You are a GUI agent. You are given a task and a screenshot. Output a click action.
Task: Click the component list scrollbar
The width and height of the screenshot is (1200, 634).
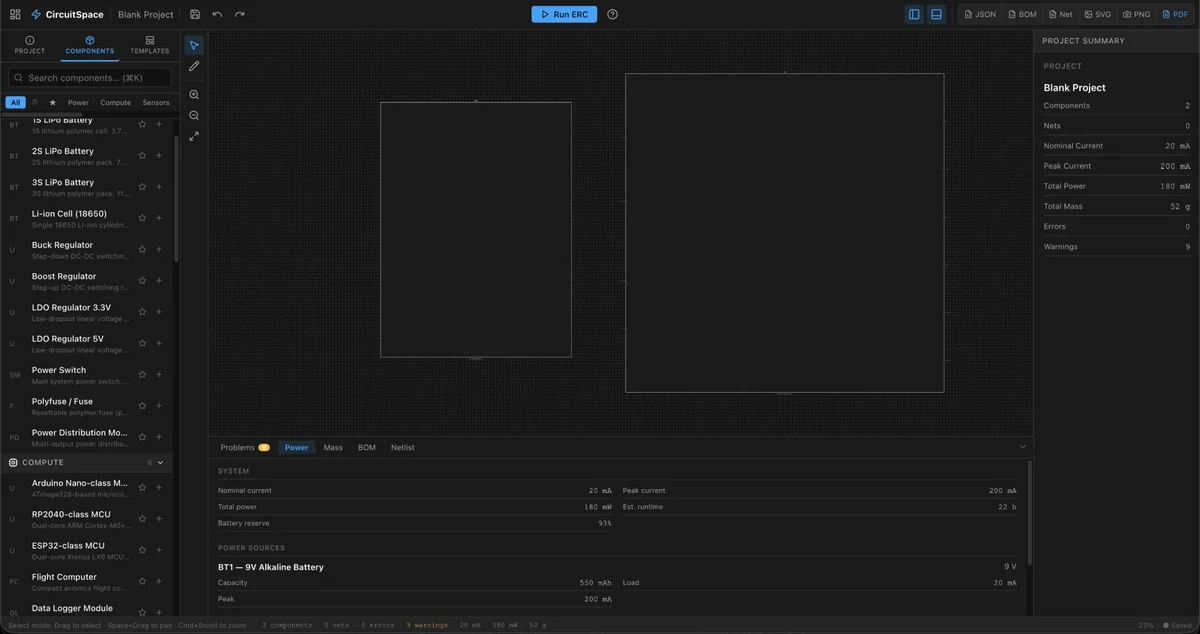click(x=176, y=198)
